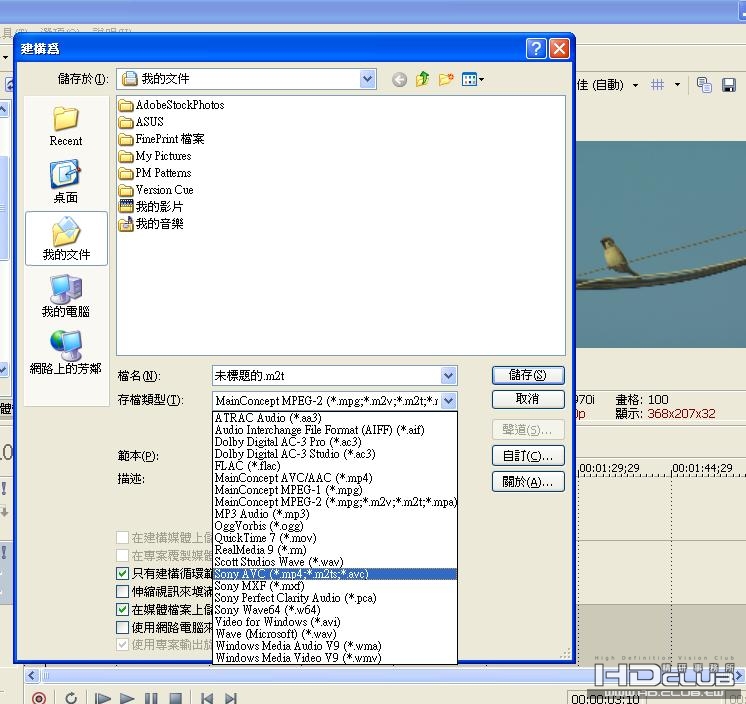Toggle the 伸縮視訊 checkbox
746x704 pixels.
122,591
